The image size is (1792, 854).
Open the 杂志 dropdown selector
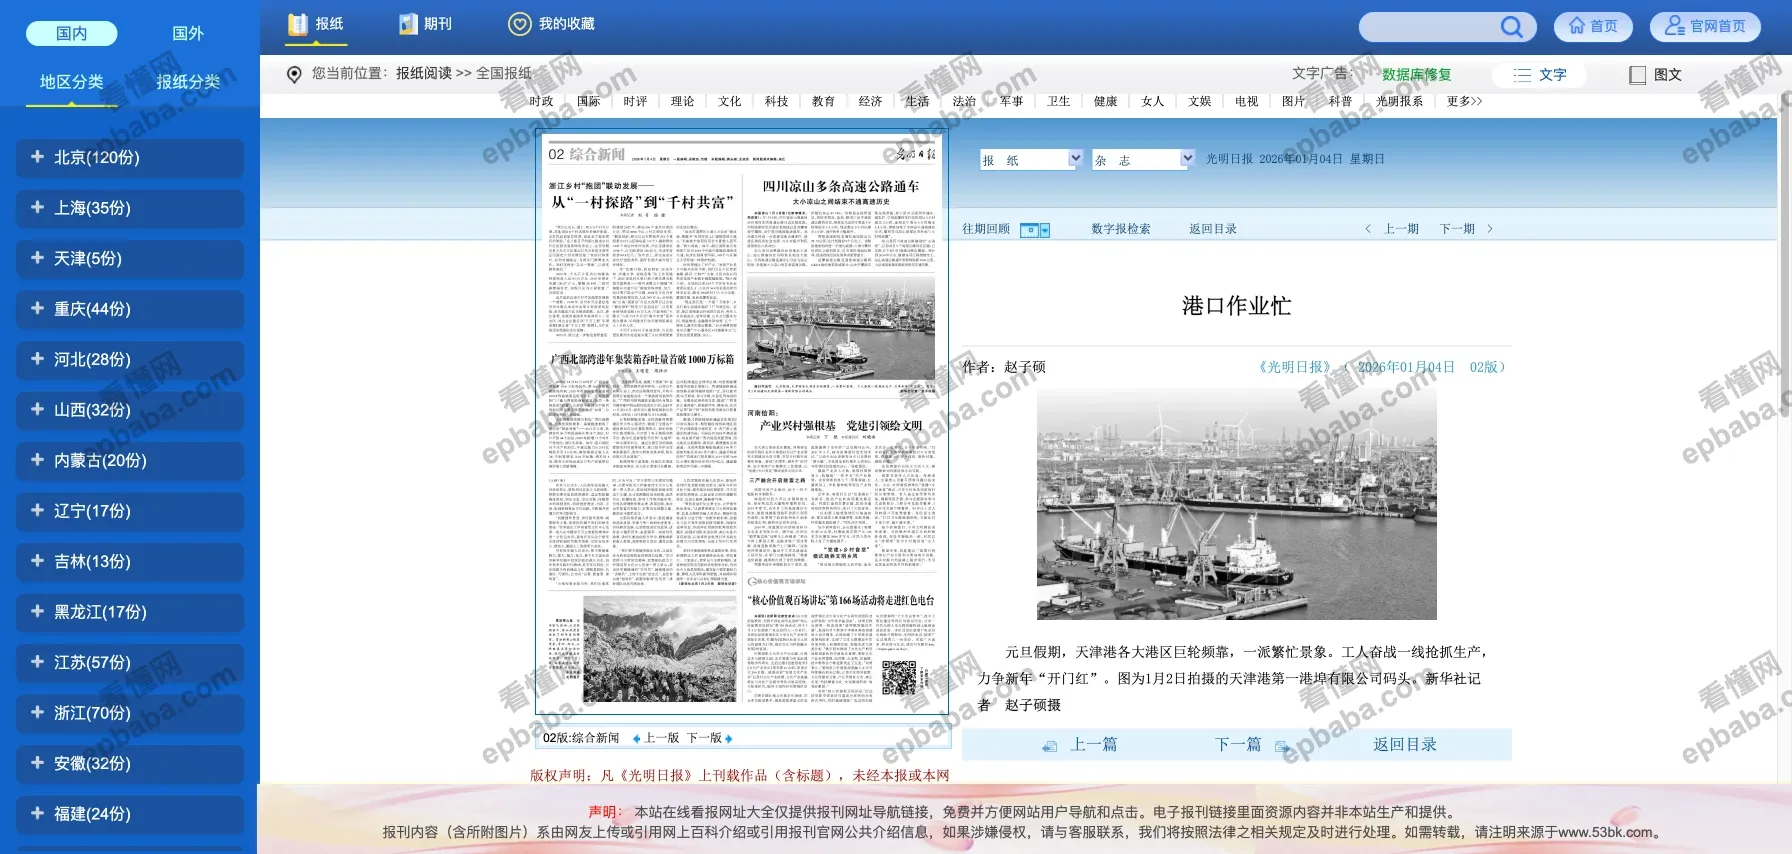(x=1144, y=159)
